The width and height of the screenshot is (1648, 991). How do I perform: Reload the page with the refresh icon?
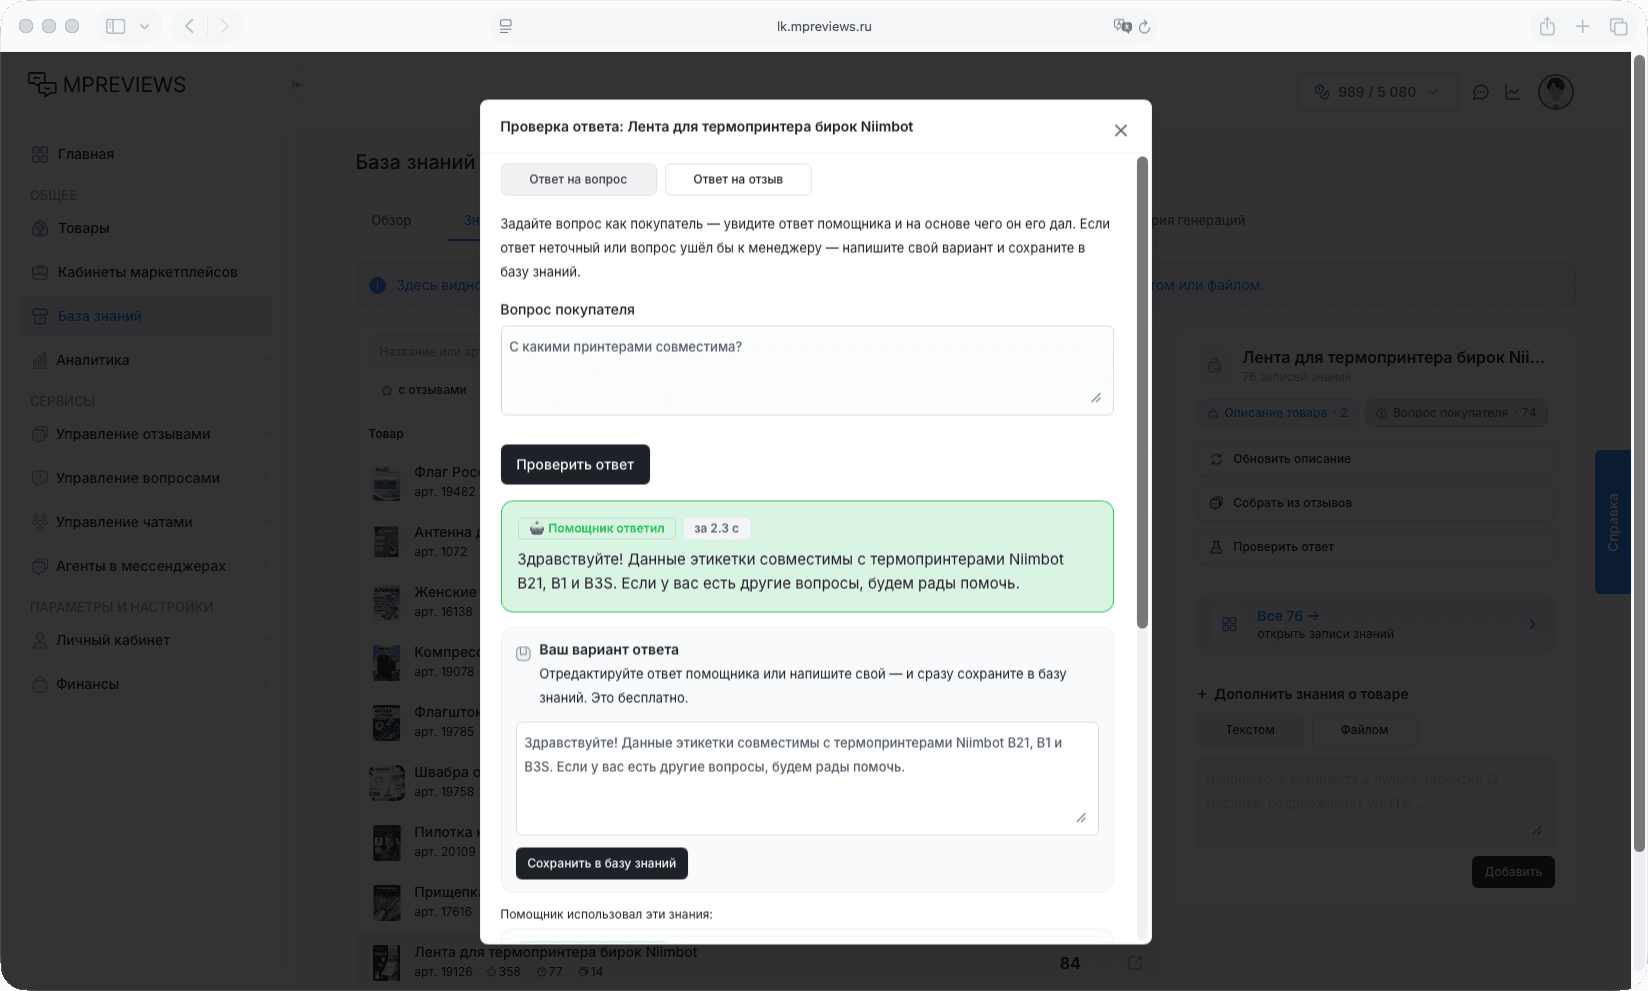1145,27
